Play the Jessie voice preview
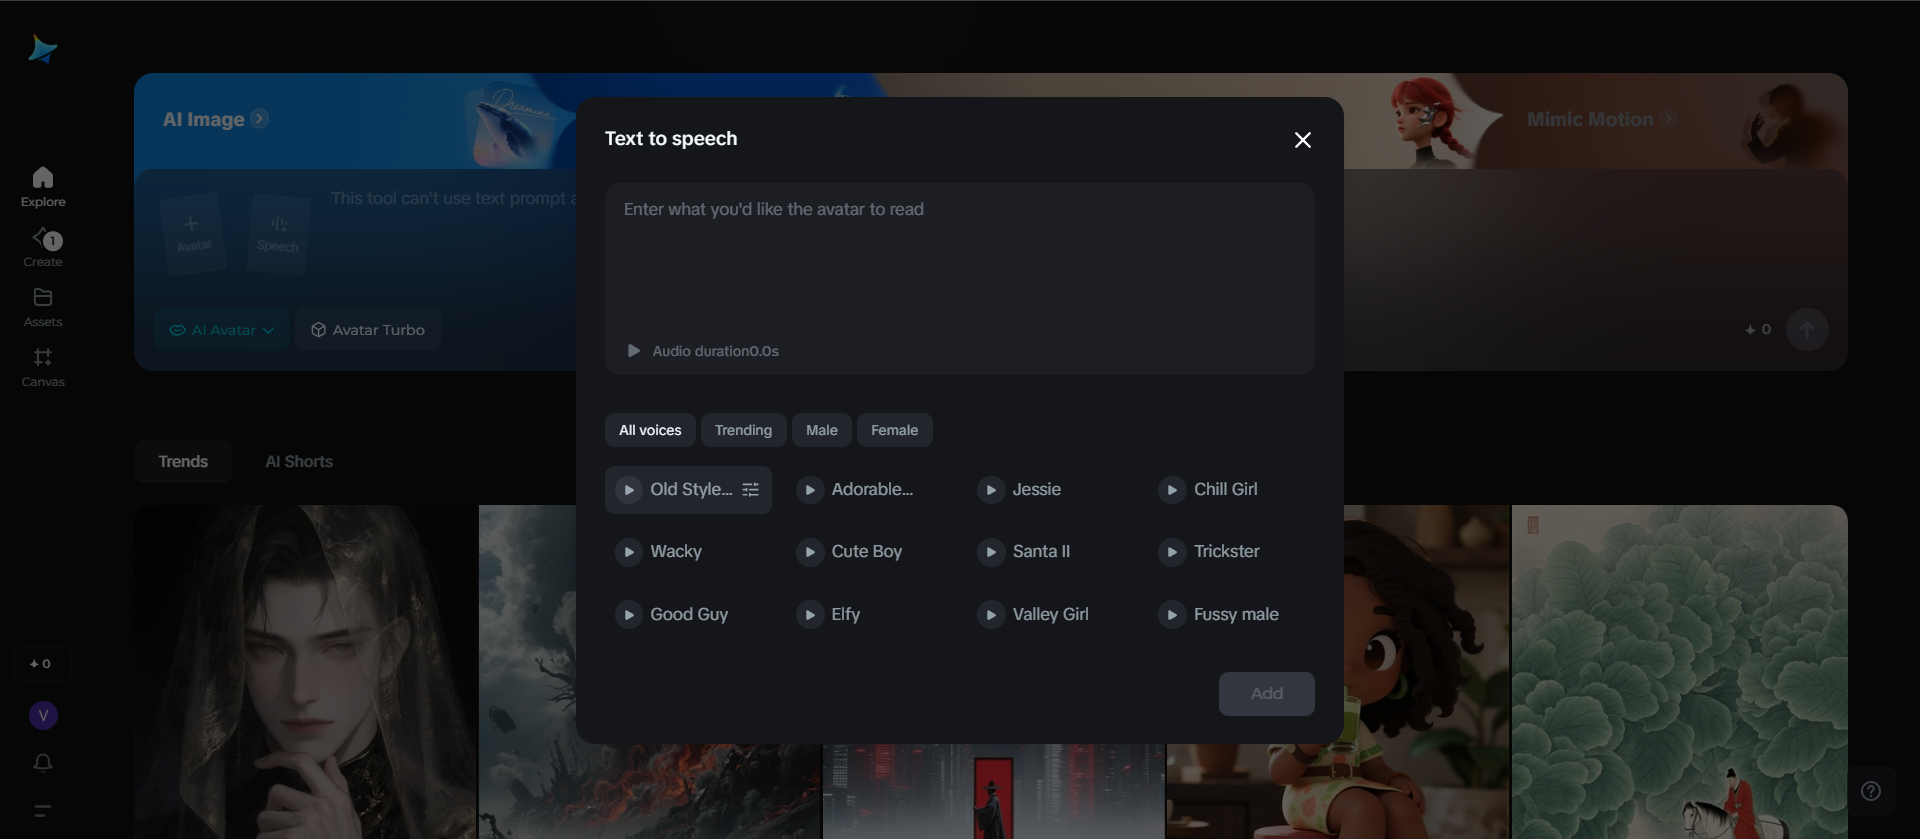Viewport: 1920px width, 839px height. pyautogui.click(x=991, y=490)
